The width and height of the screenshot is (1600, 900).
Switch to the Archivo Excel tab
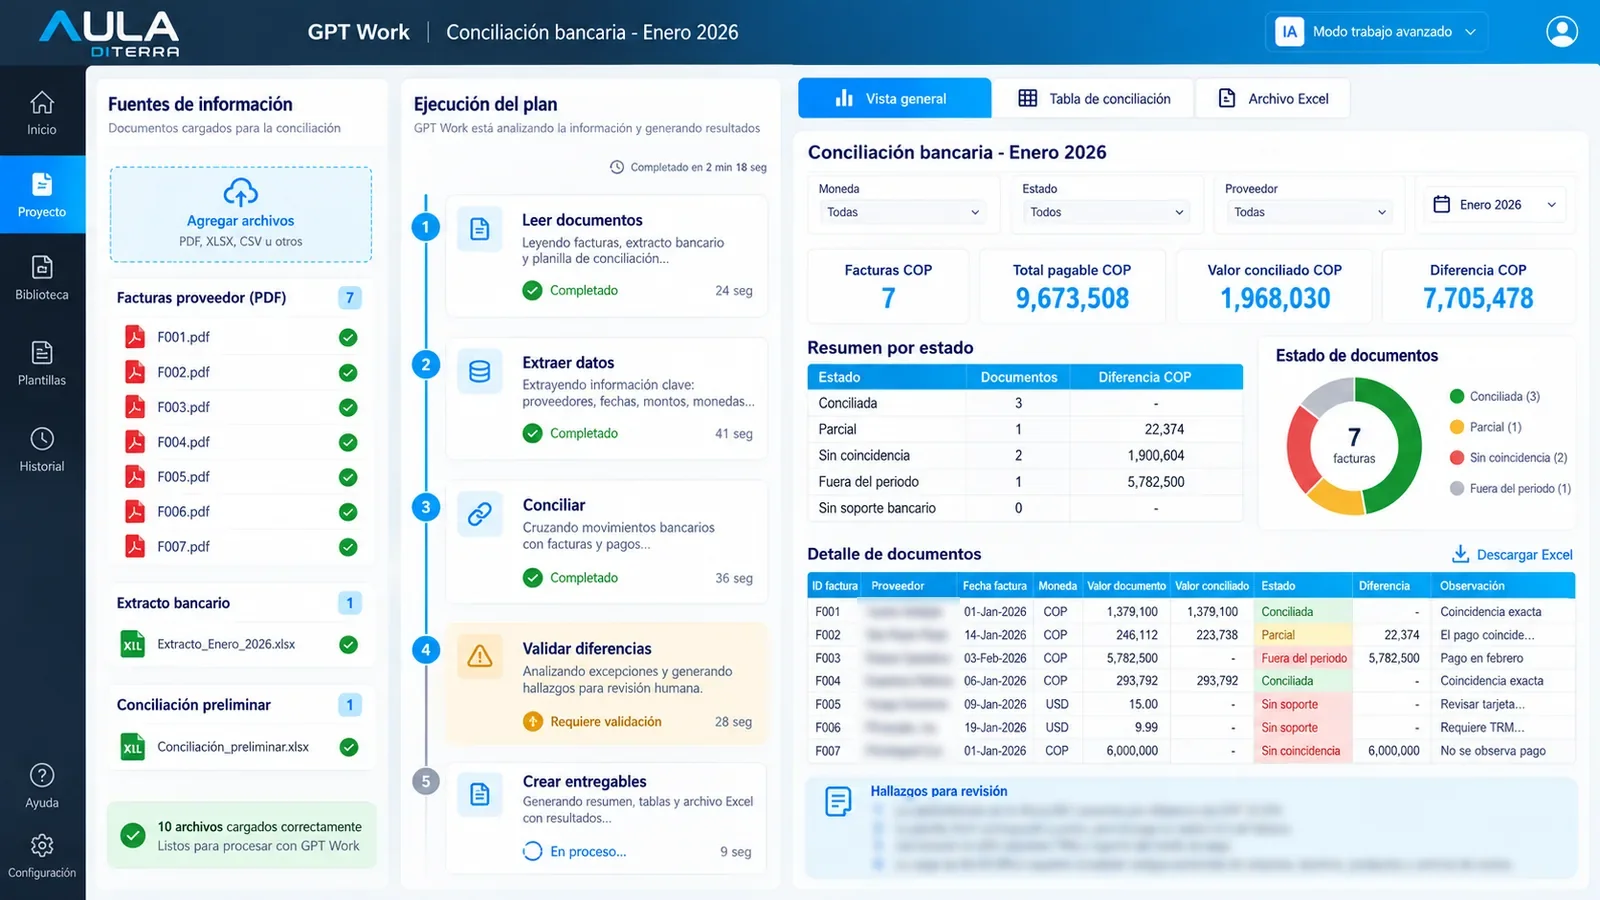pos(1273,98)
